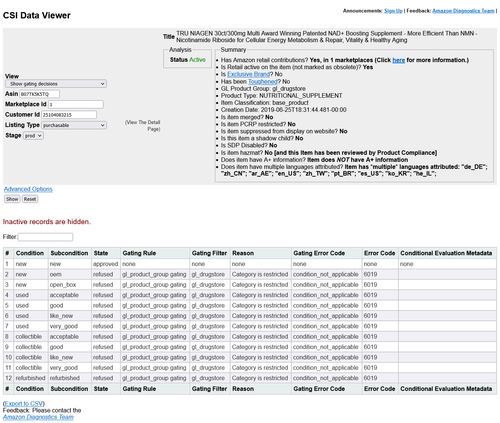Open the Toughened link
This screenshot has width=500, height=423.
tap(263, 81)
